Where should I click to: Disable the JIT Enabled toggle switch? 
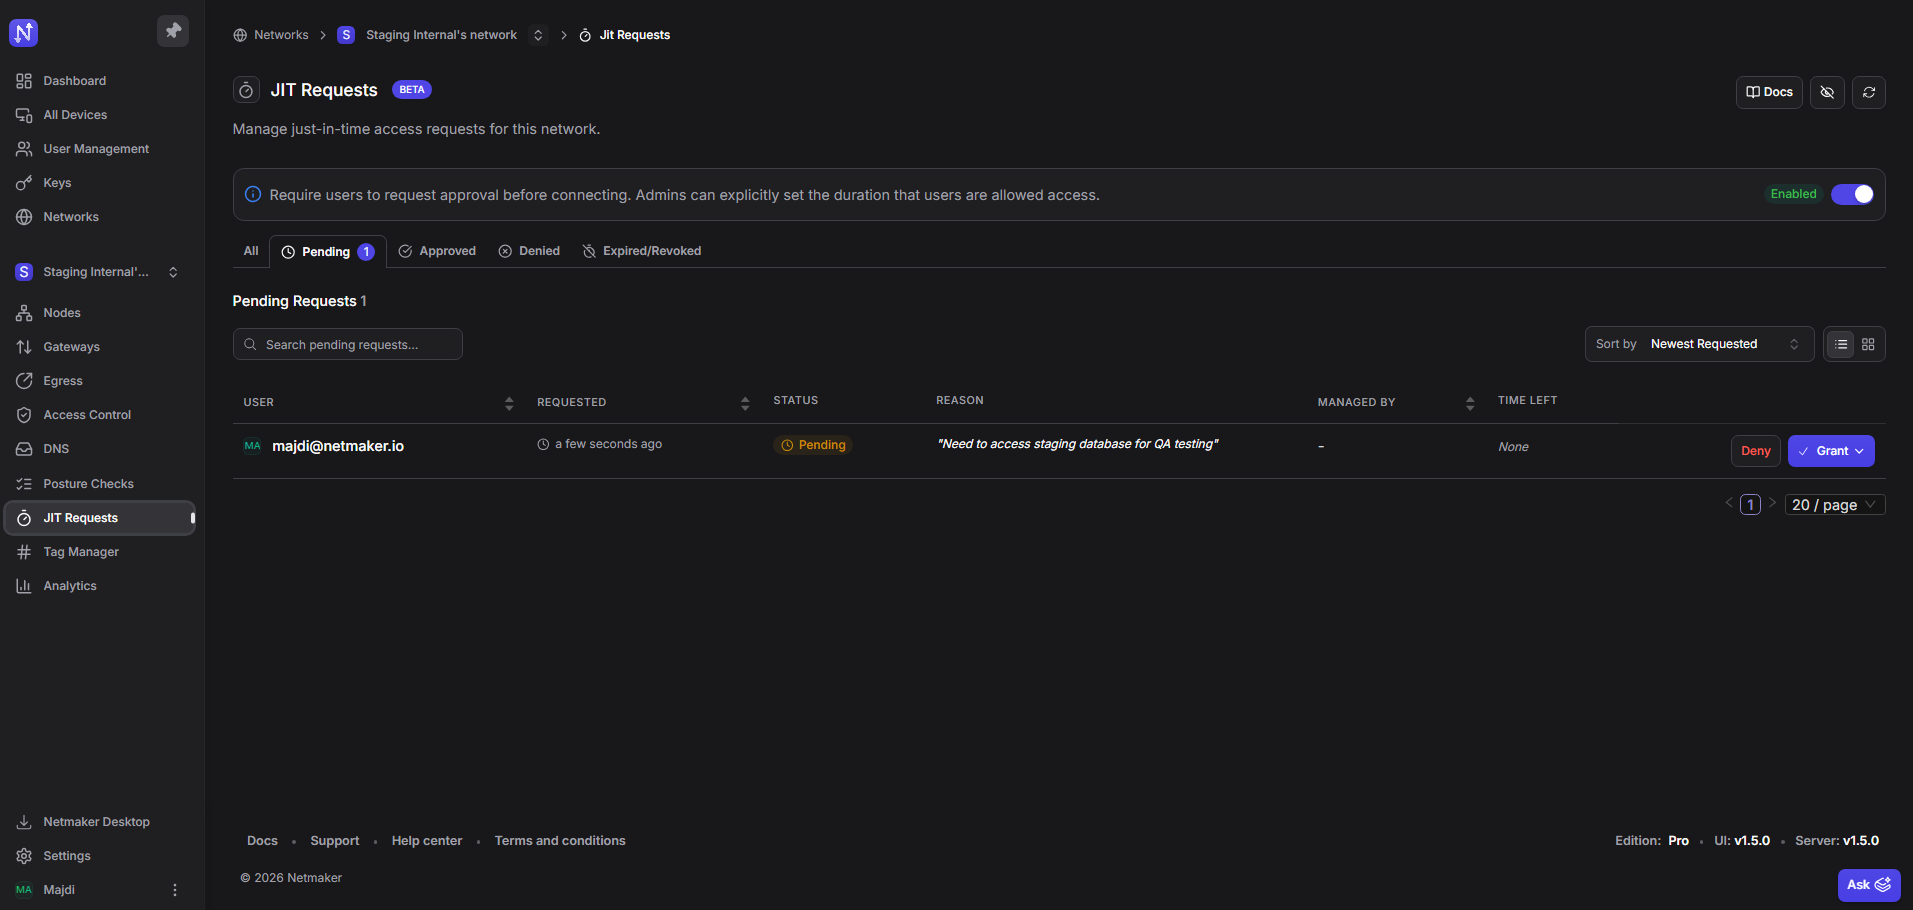(1852, 194)
